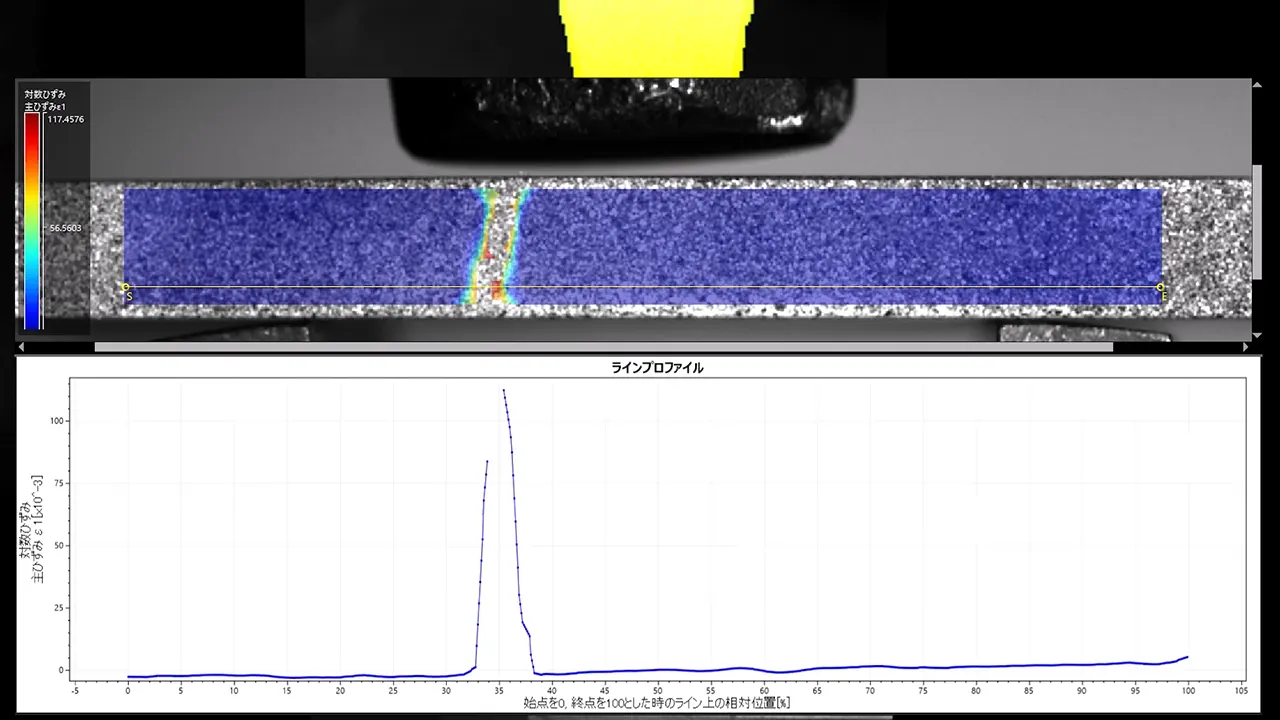
Task: Click the curve endpoint at position 100
Action: pyautogui.click(x=1187, y=657)
